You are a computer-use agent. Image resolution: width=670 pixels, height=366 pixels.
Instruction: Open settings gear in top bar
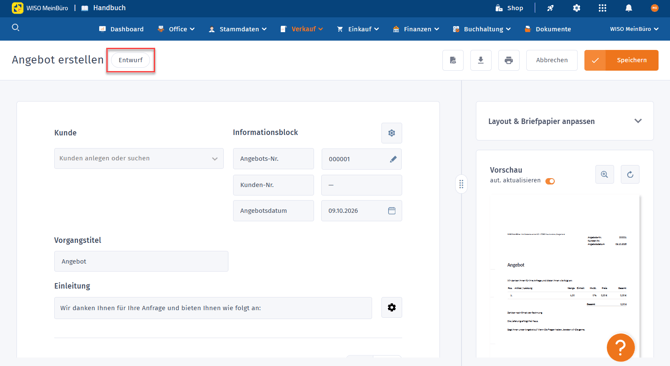click(576, 8)
